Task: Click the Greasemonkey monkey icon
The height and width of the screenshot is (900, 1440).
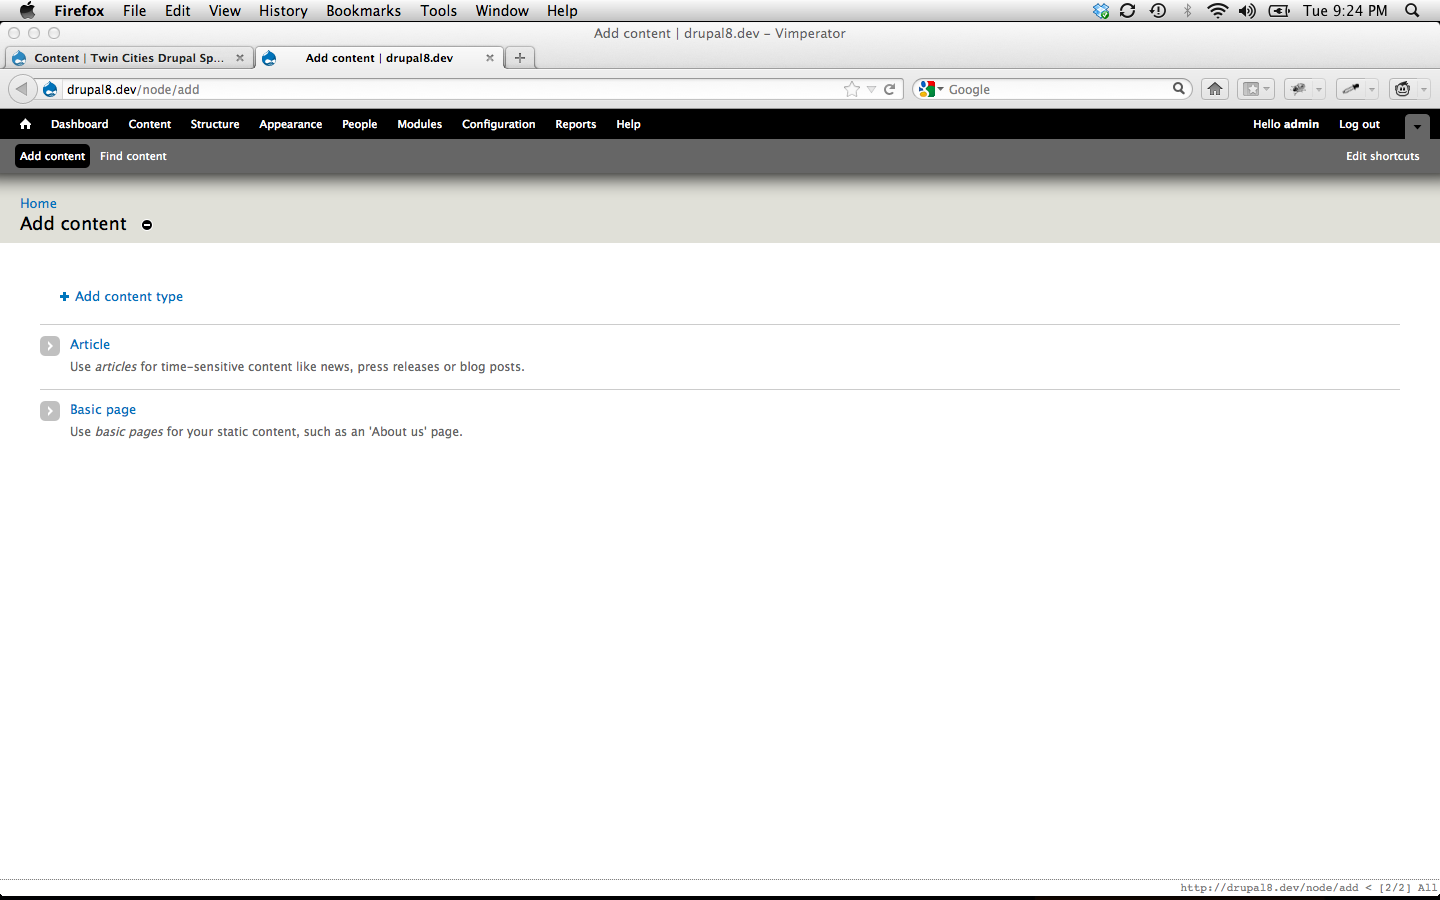Action: [1402, 88]
